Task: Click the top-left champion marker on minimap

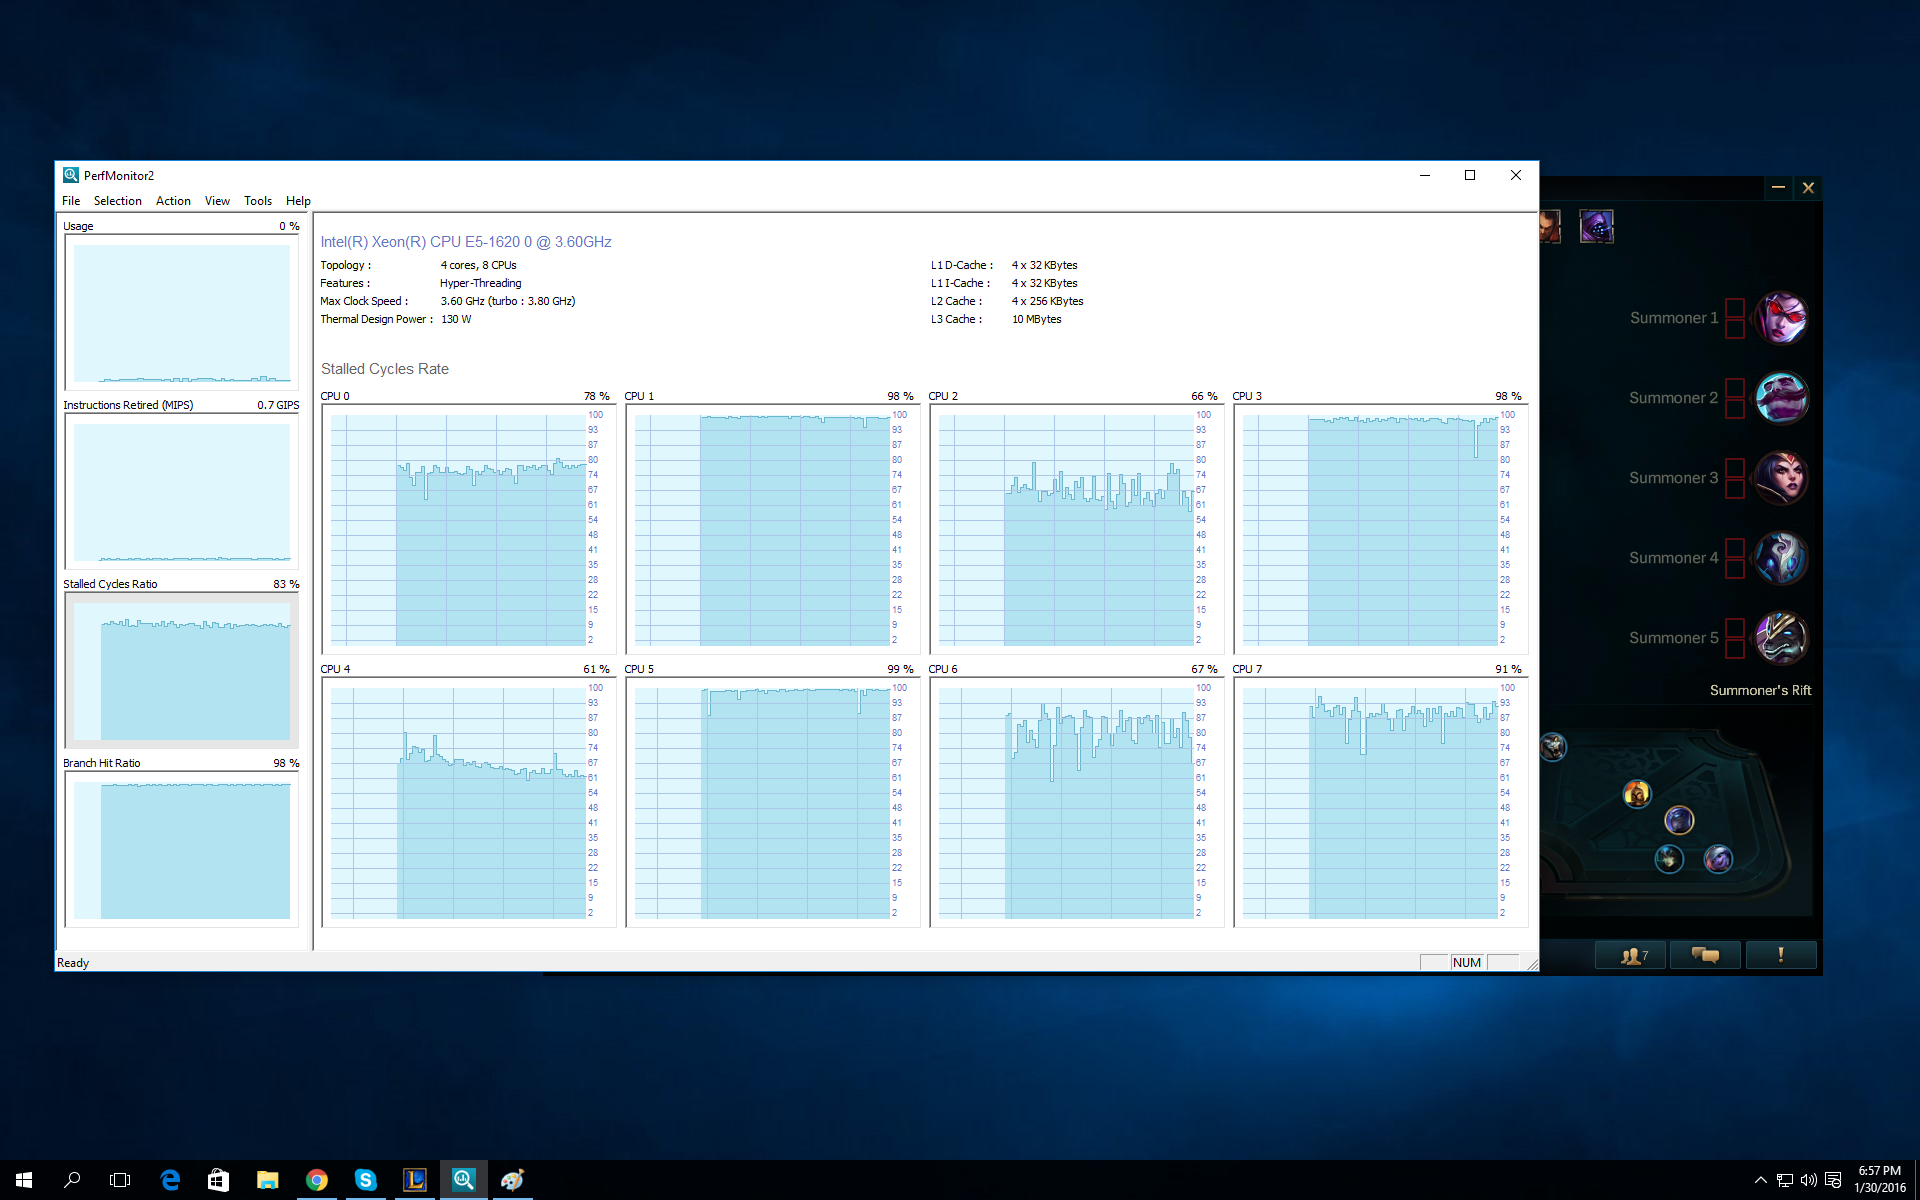Action: click(x=1553, y=746)
